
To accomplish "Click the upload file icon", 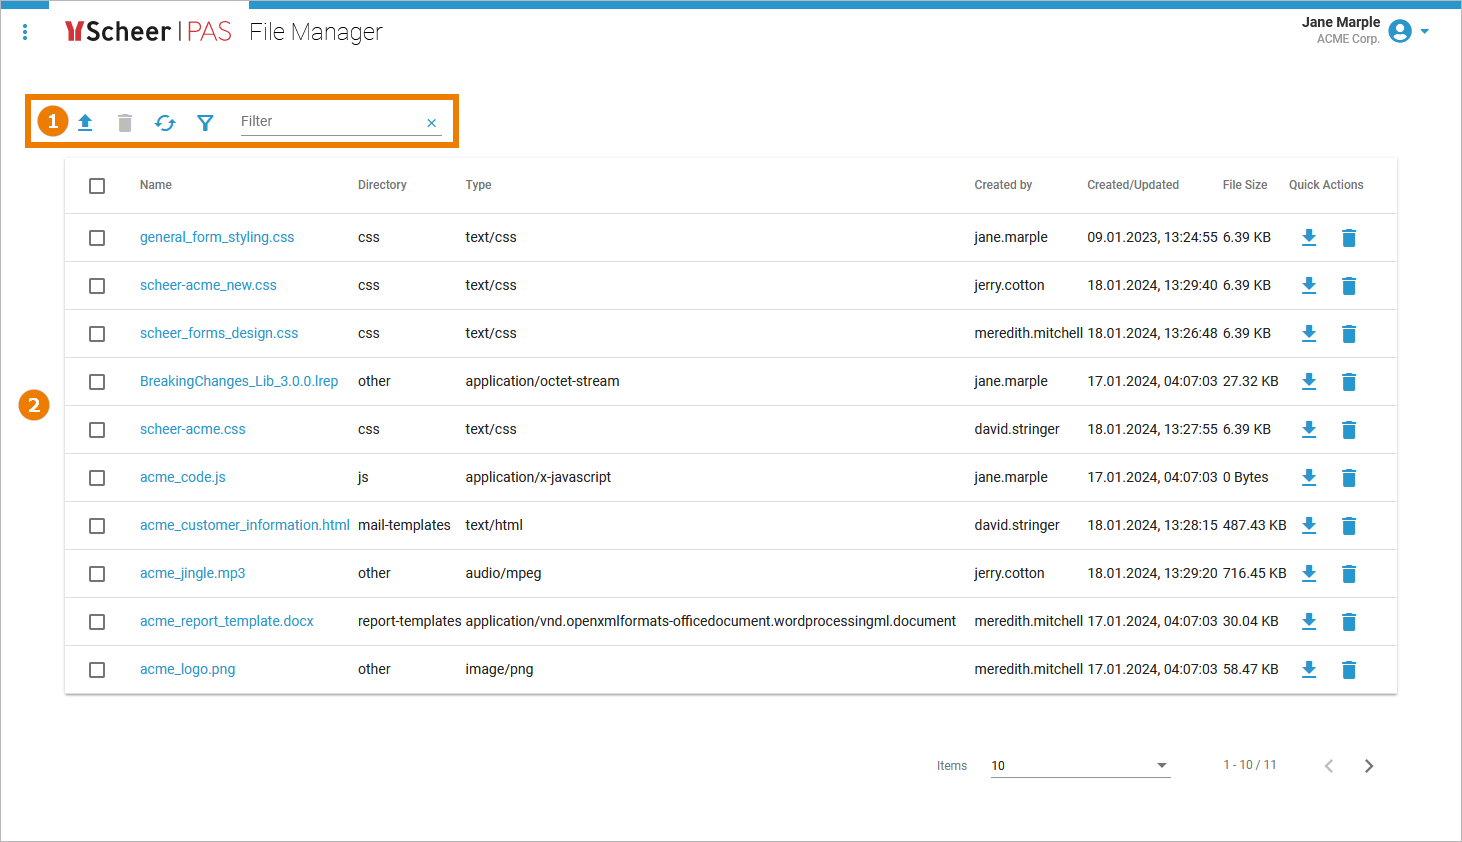I will [85, 122].
